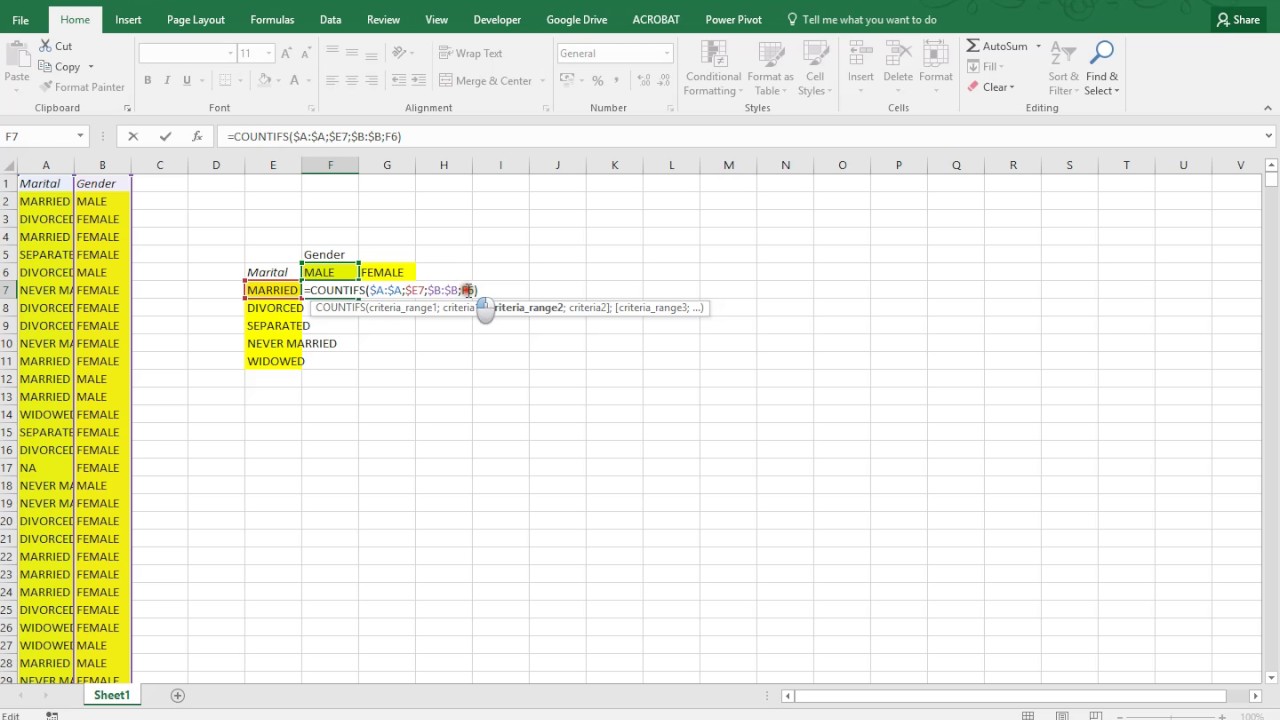Image resolution: width=1280 pixels, height=720 pixels.
Task: Open Copy options dropdown arrow
Action: coord(90,67)
